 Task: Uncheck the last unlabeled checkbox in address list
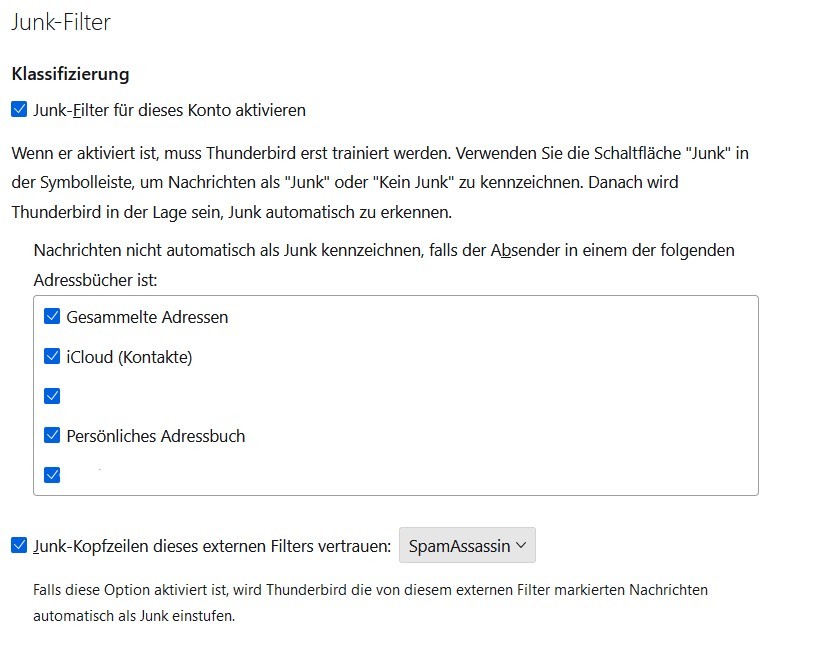coord(53,475)
